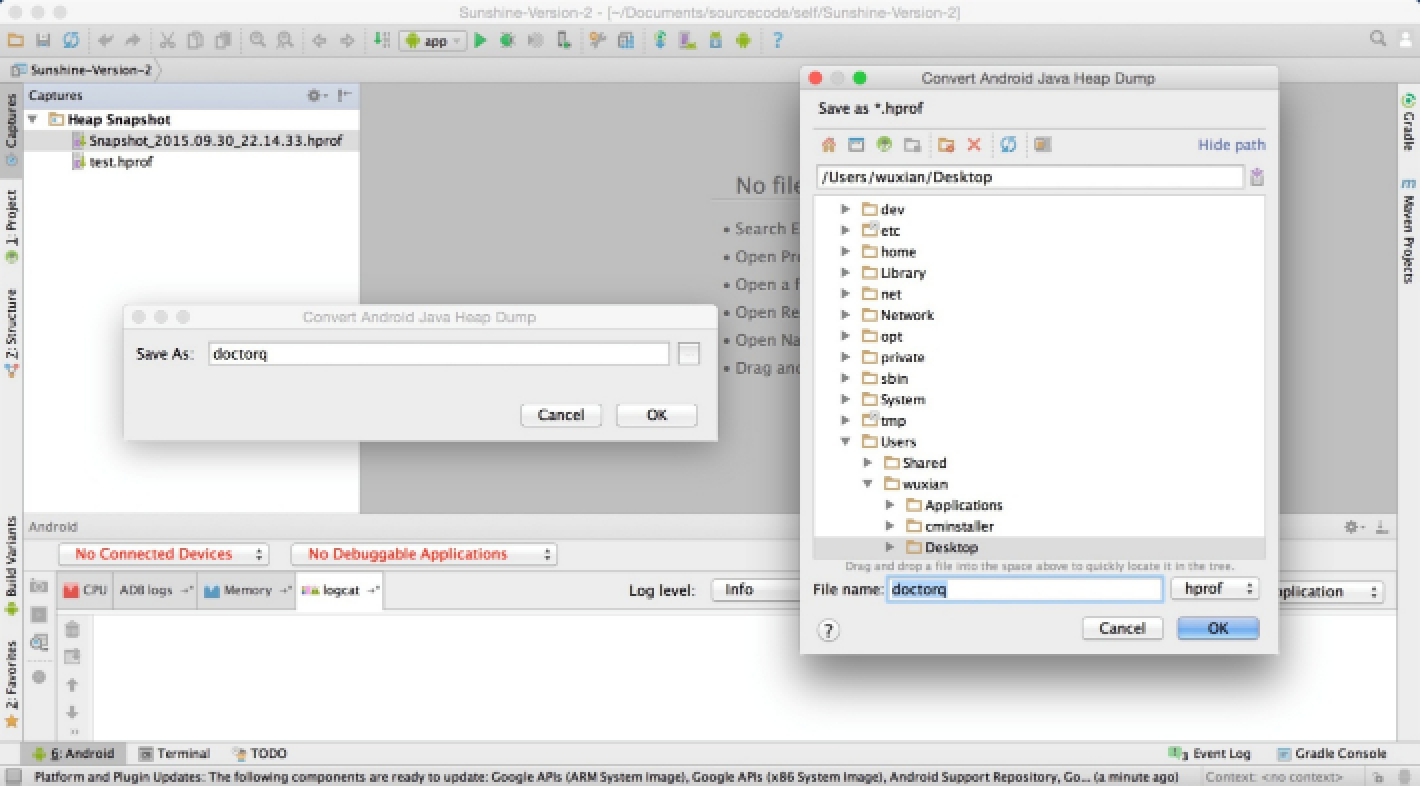Screen dimensions: 1422x788
Task: Expand the Applications folder arrow
Action: 889,505
